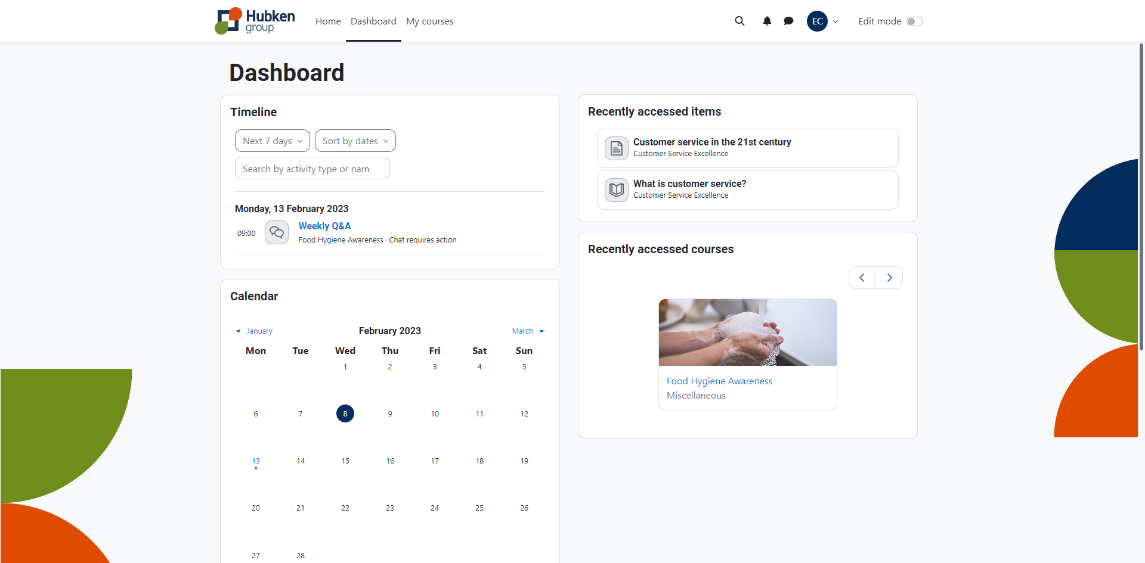
Task: Click the book icon for What is customer service
Action: 617,190
